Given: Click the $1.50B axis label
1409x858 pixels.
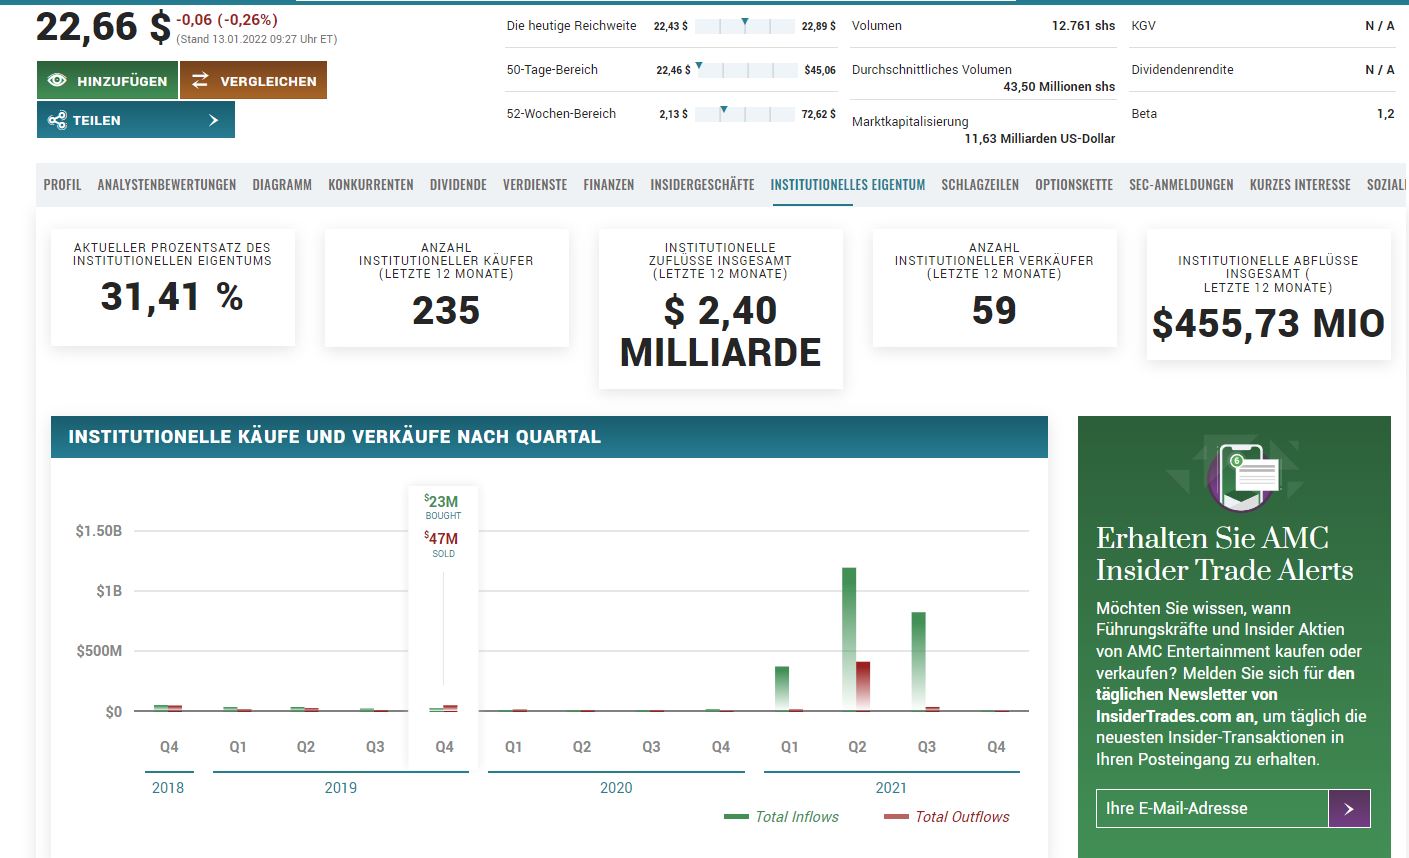Looking at the screenshot, I should coord(99,531).
